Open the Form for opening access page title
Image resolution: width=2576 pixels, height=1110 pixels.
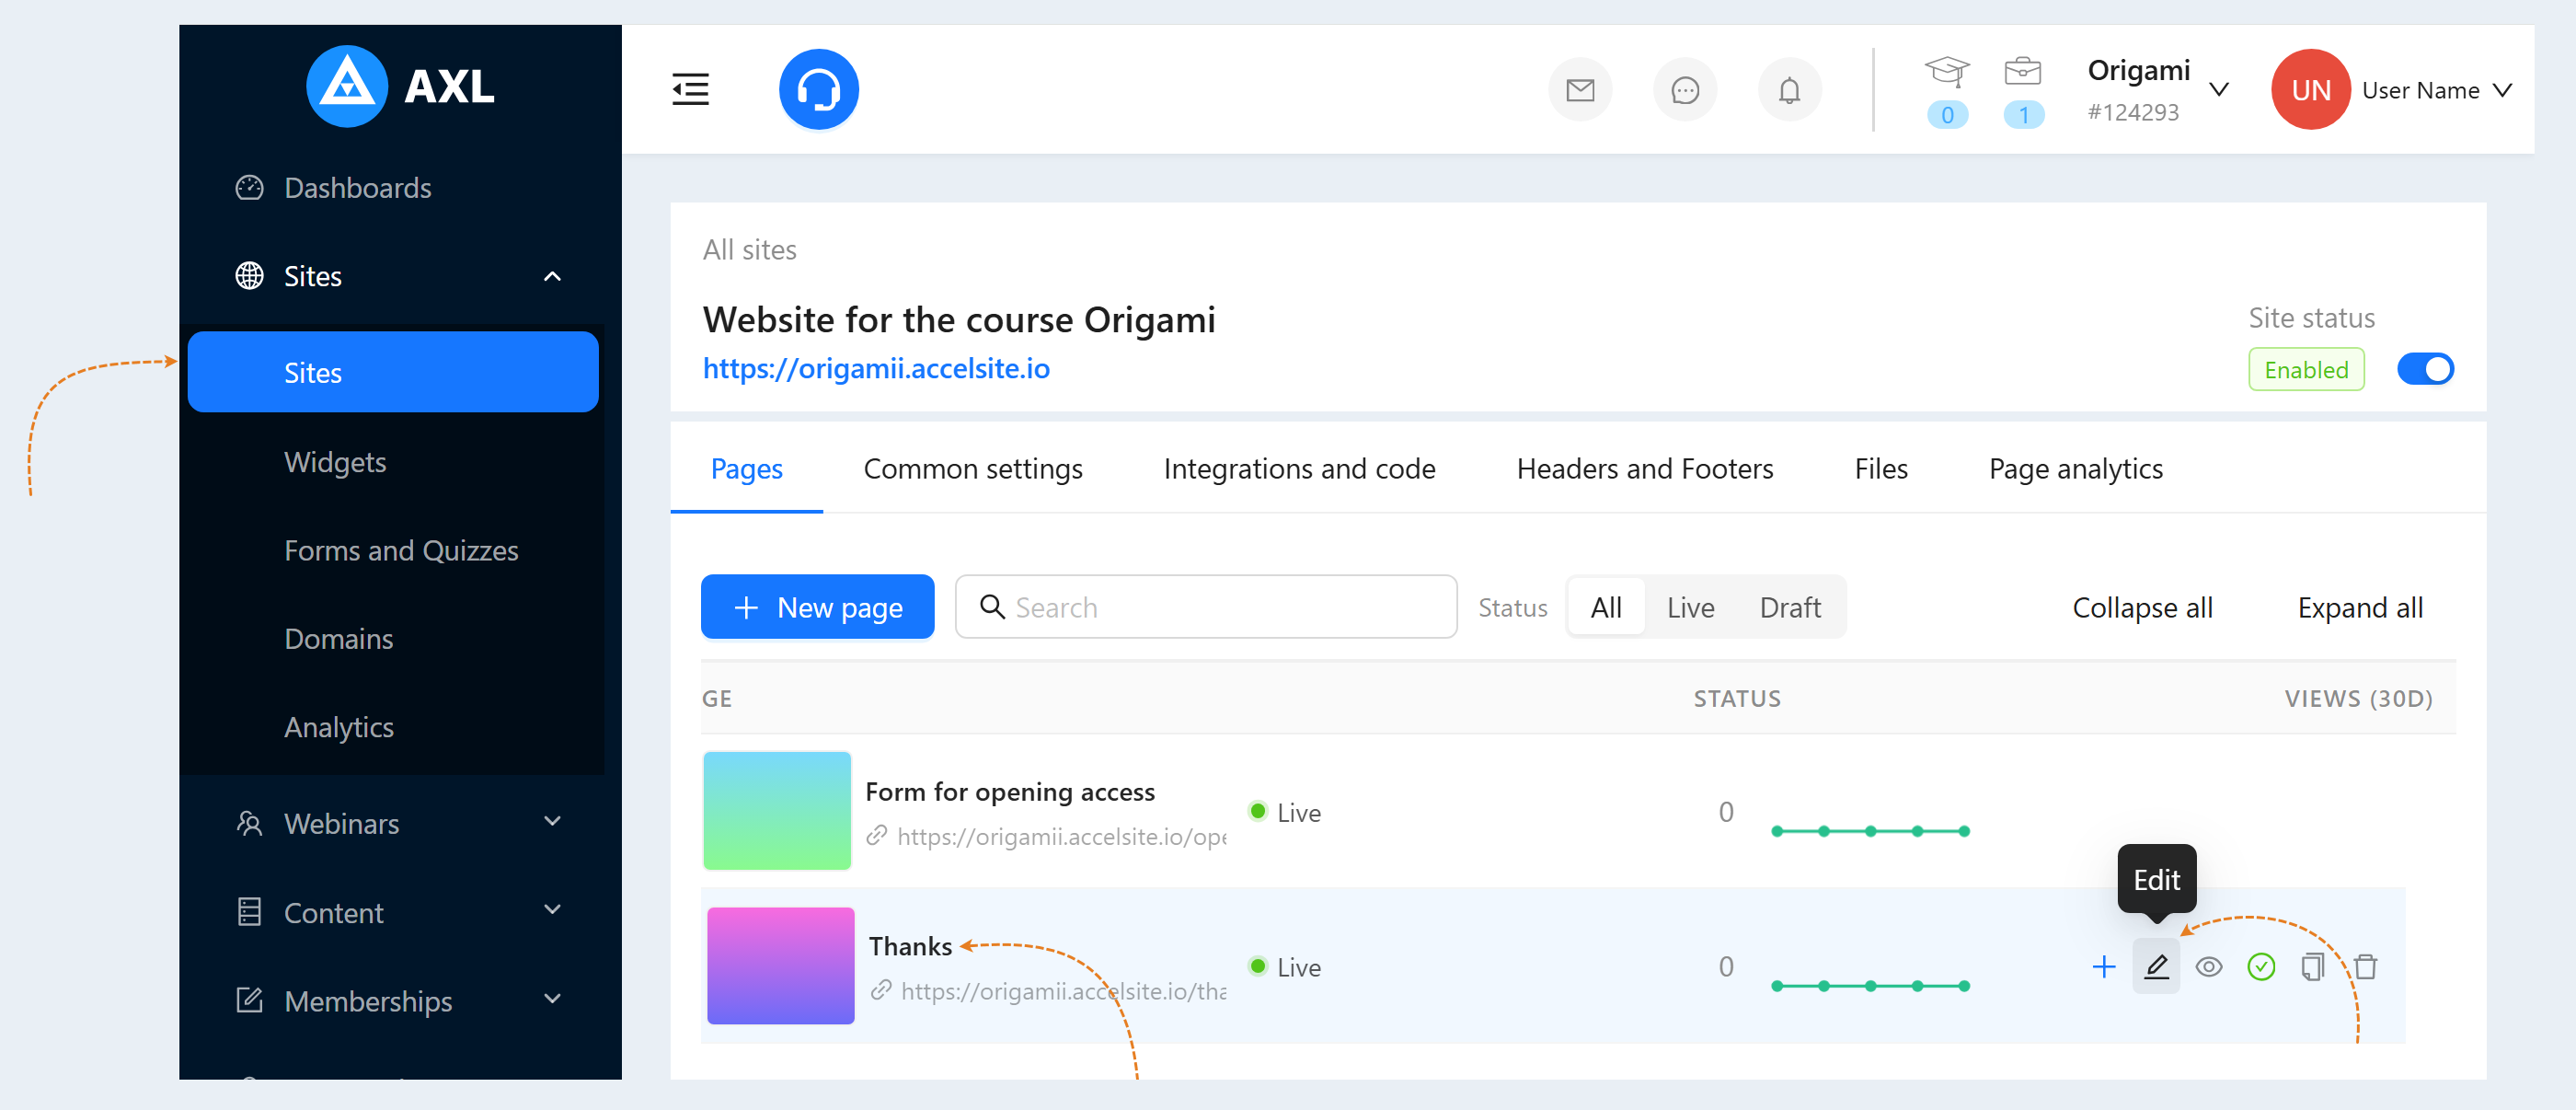tap(1009, 792)
